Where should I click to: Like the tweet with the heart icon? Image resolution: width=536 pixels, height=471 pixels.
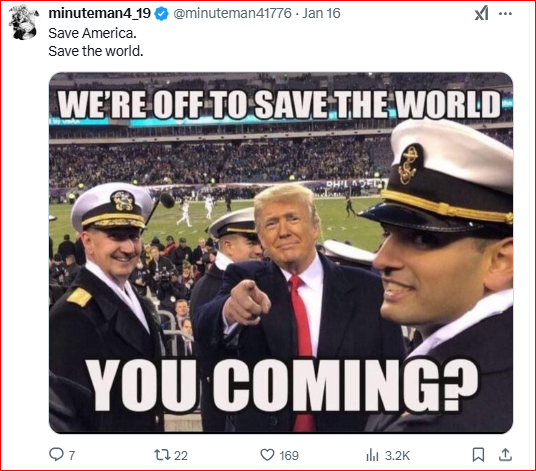[x=267, y=455]
